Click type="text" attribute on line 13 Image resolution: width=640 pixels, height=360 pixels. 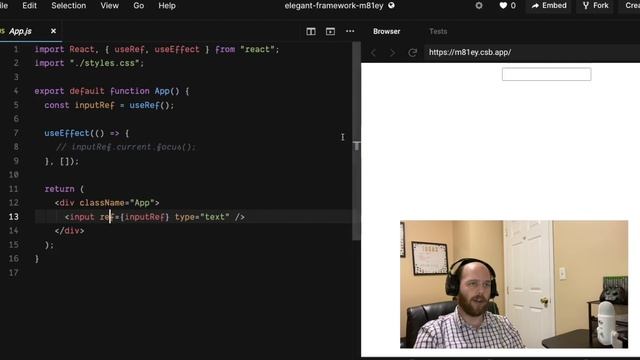pyautogui.click(x=202, y=217)
